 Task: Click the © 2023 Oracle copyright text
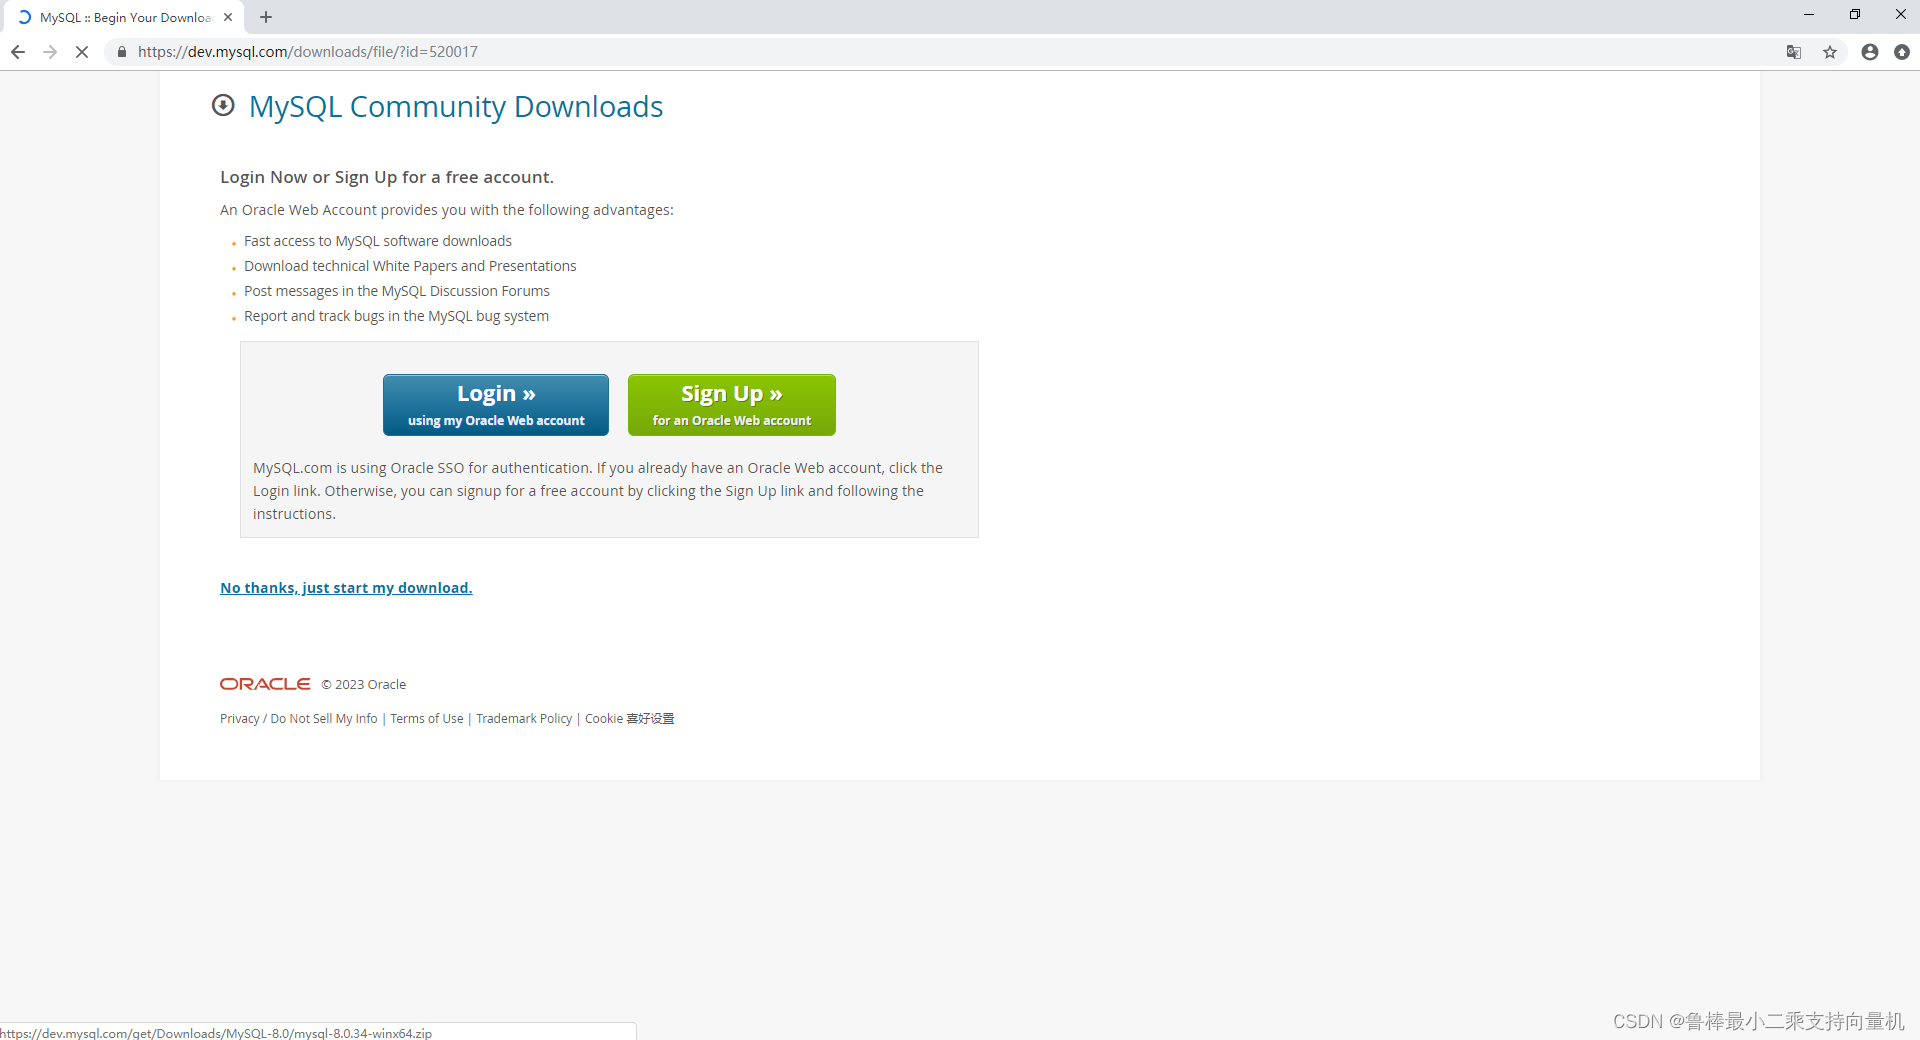coord(364,685)
